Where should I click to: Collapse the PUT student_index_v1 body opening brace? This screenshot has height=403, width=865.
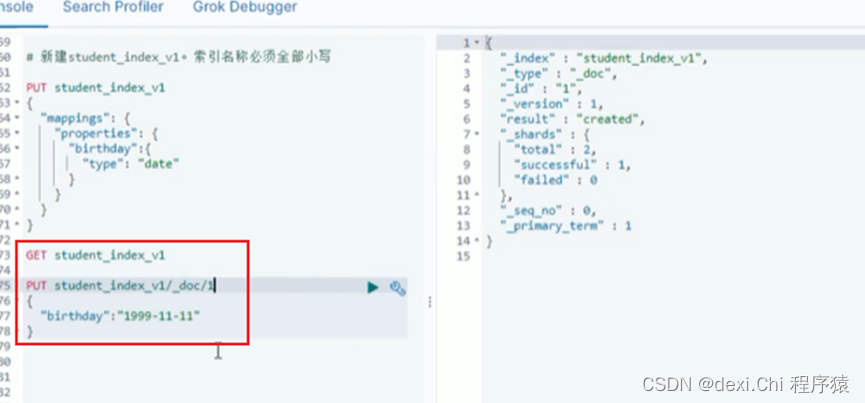(17, 103)
